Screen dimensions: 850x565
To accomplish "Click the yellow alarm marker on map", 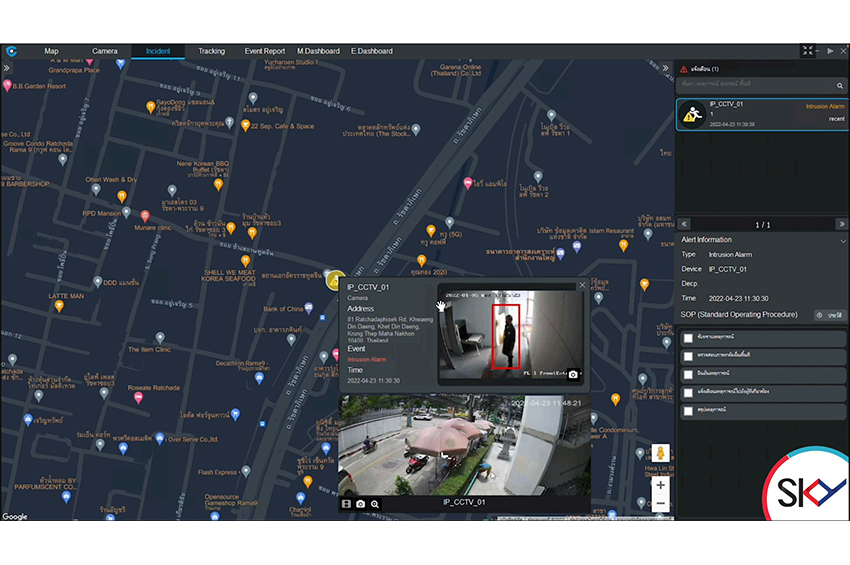I will tap(335, 280).
